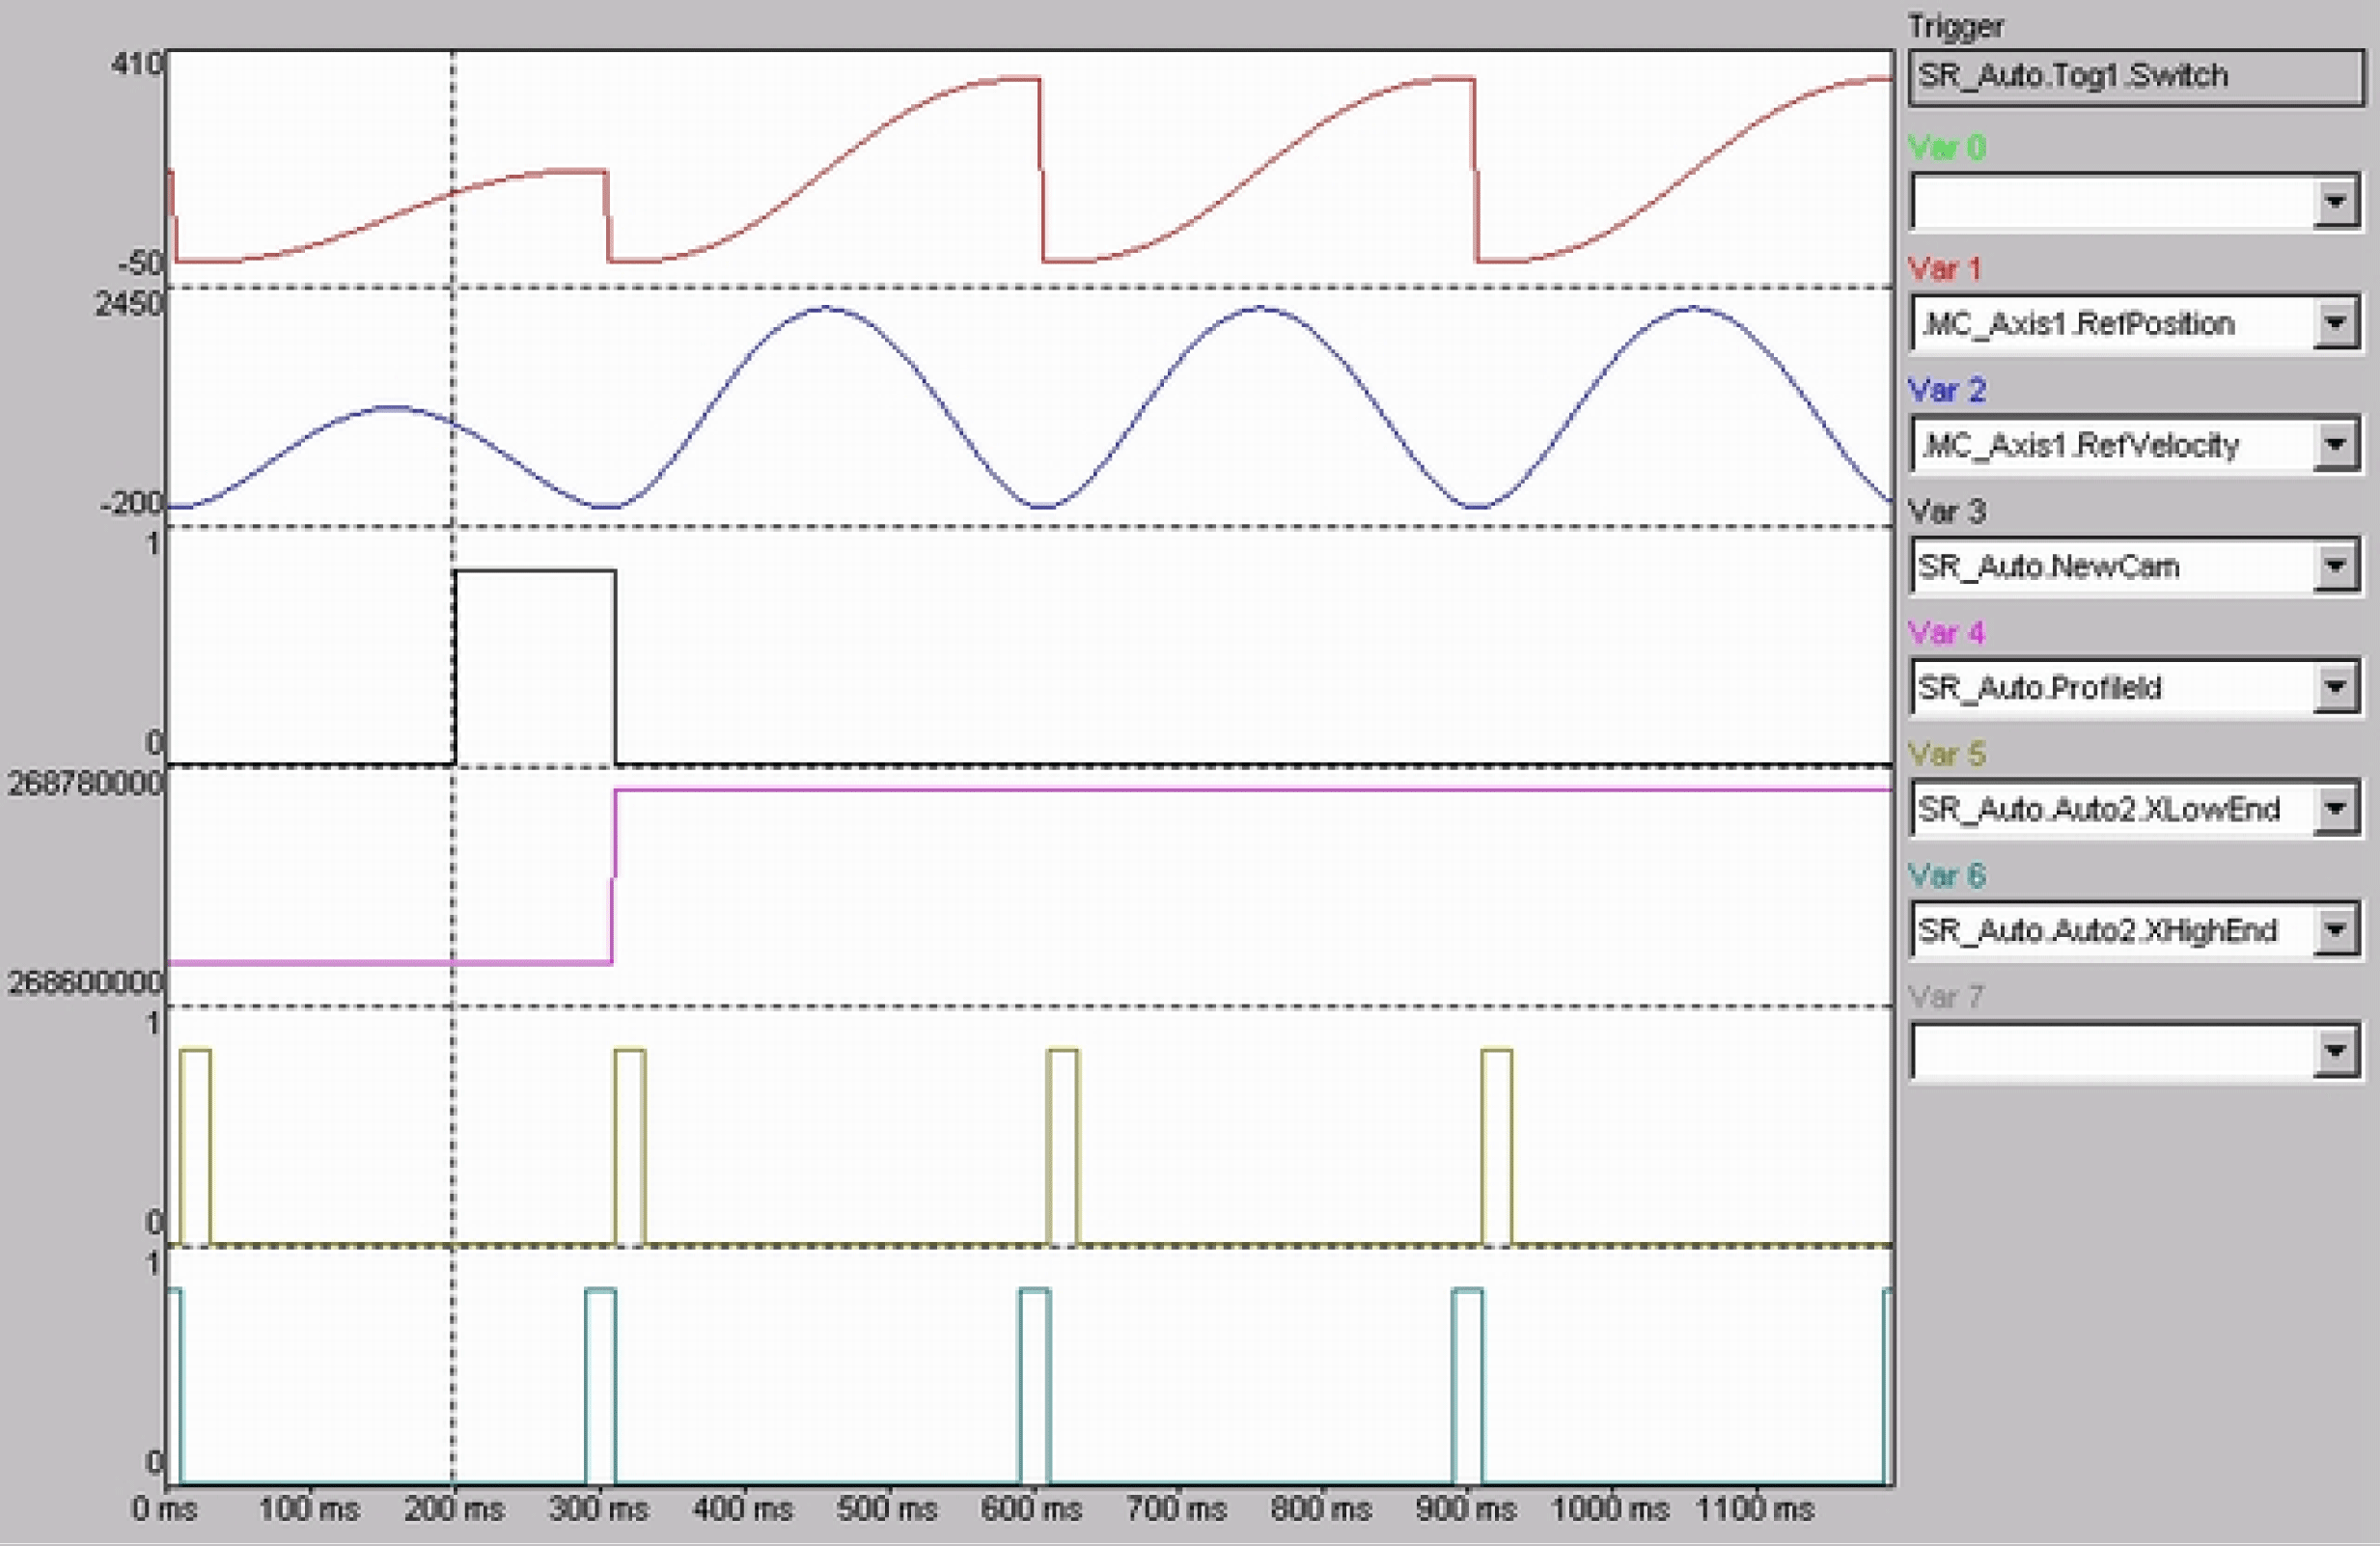Click the black NewCam pulse in plot
Screen dimensions: 2380x1546
(x=535, y=571)
